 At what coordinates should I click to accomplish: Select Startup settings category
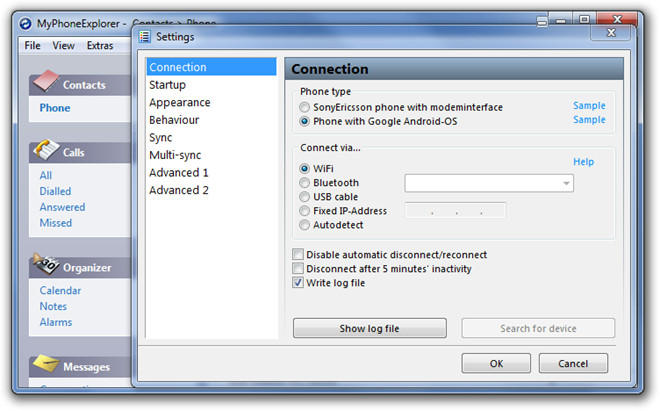pos(211,85)
